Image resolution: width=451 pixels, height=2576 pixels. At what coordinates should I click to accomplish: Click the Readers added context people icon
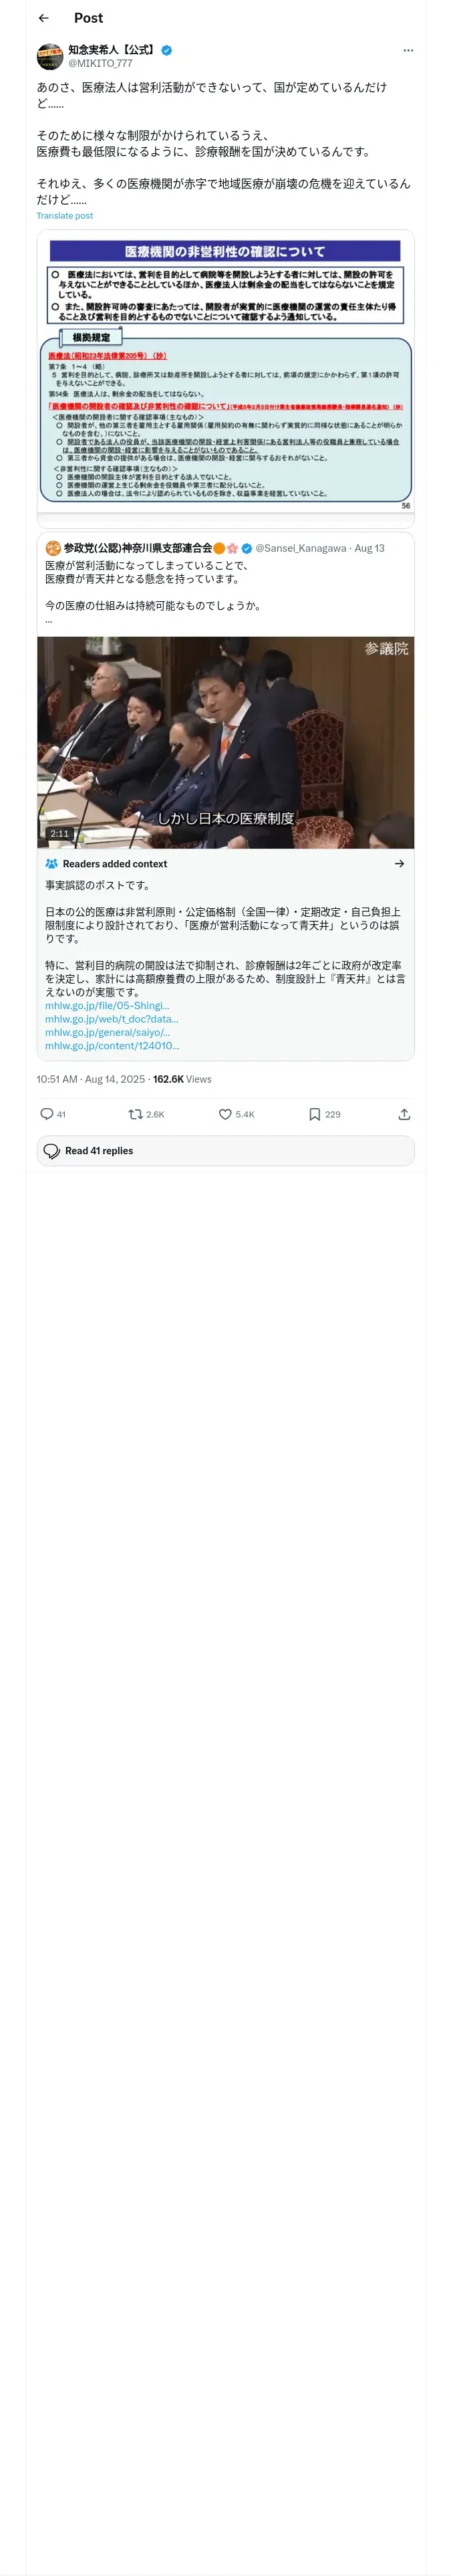point(51,864)
